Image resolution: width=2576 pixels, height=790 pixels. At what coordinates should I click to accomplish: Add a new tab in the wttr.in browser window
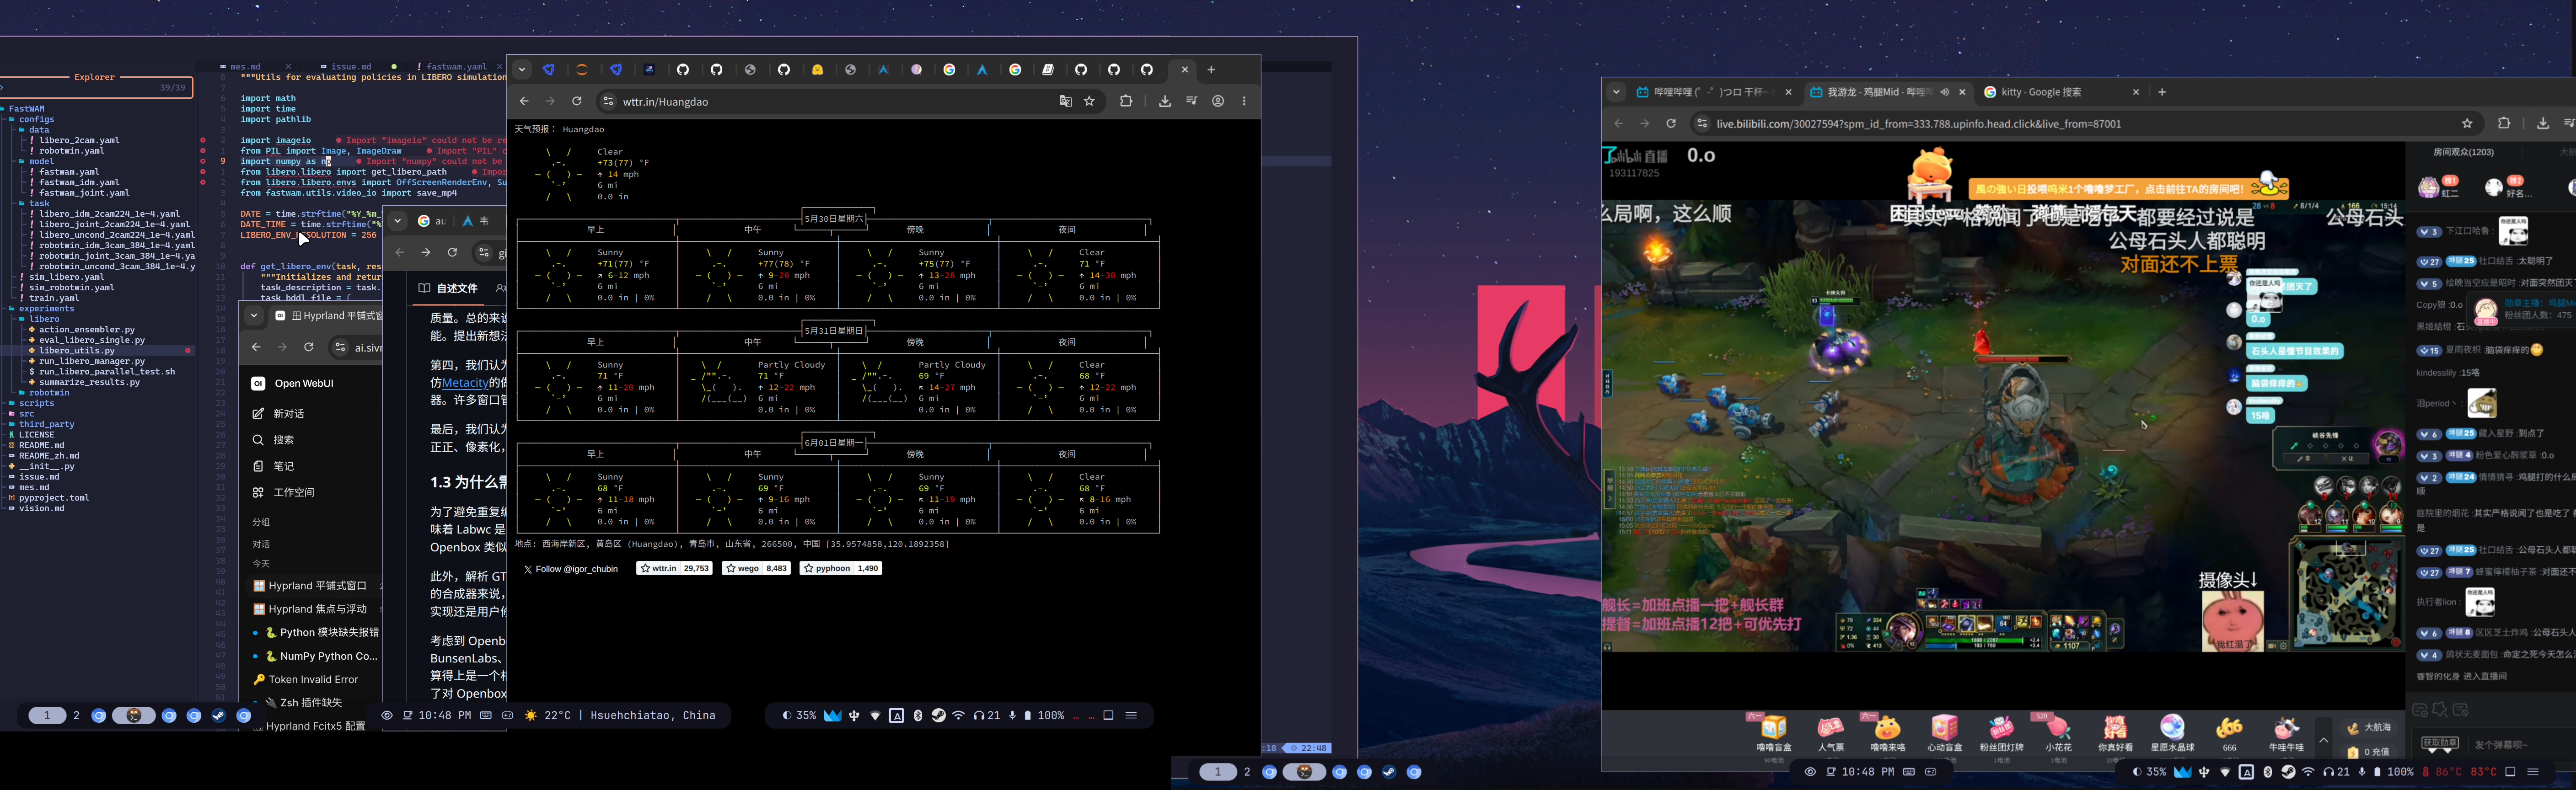1211,69
